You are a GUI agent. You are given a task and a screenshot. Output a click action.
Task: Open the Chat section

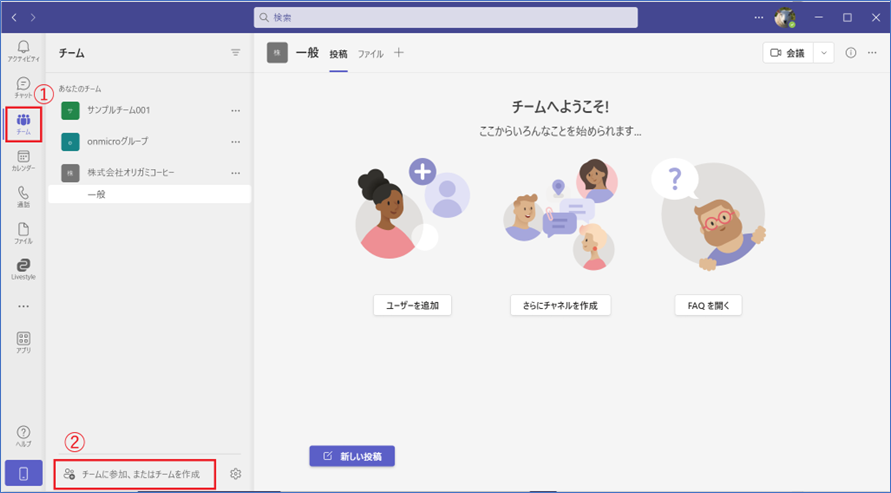tap(23, 87)
